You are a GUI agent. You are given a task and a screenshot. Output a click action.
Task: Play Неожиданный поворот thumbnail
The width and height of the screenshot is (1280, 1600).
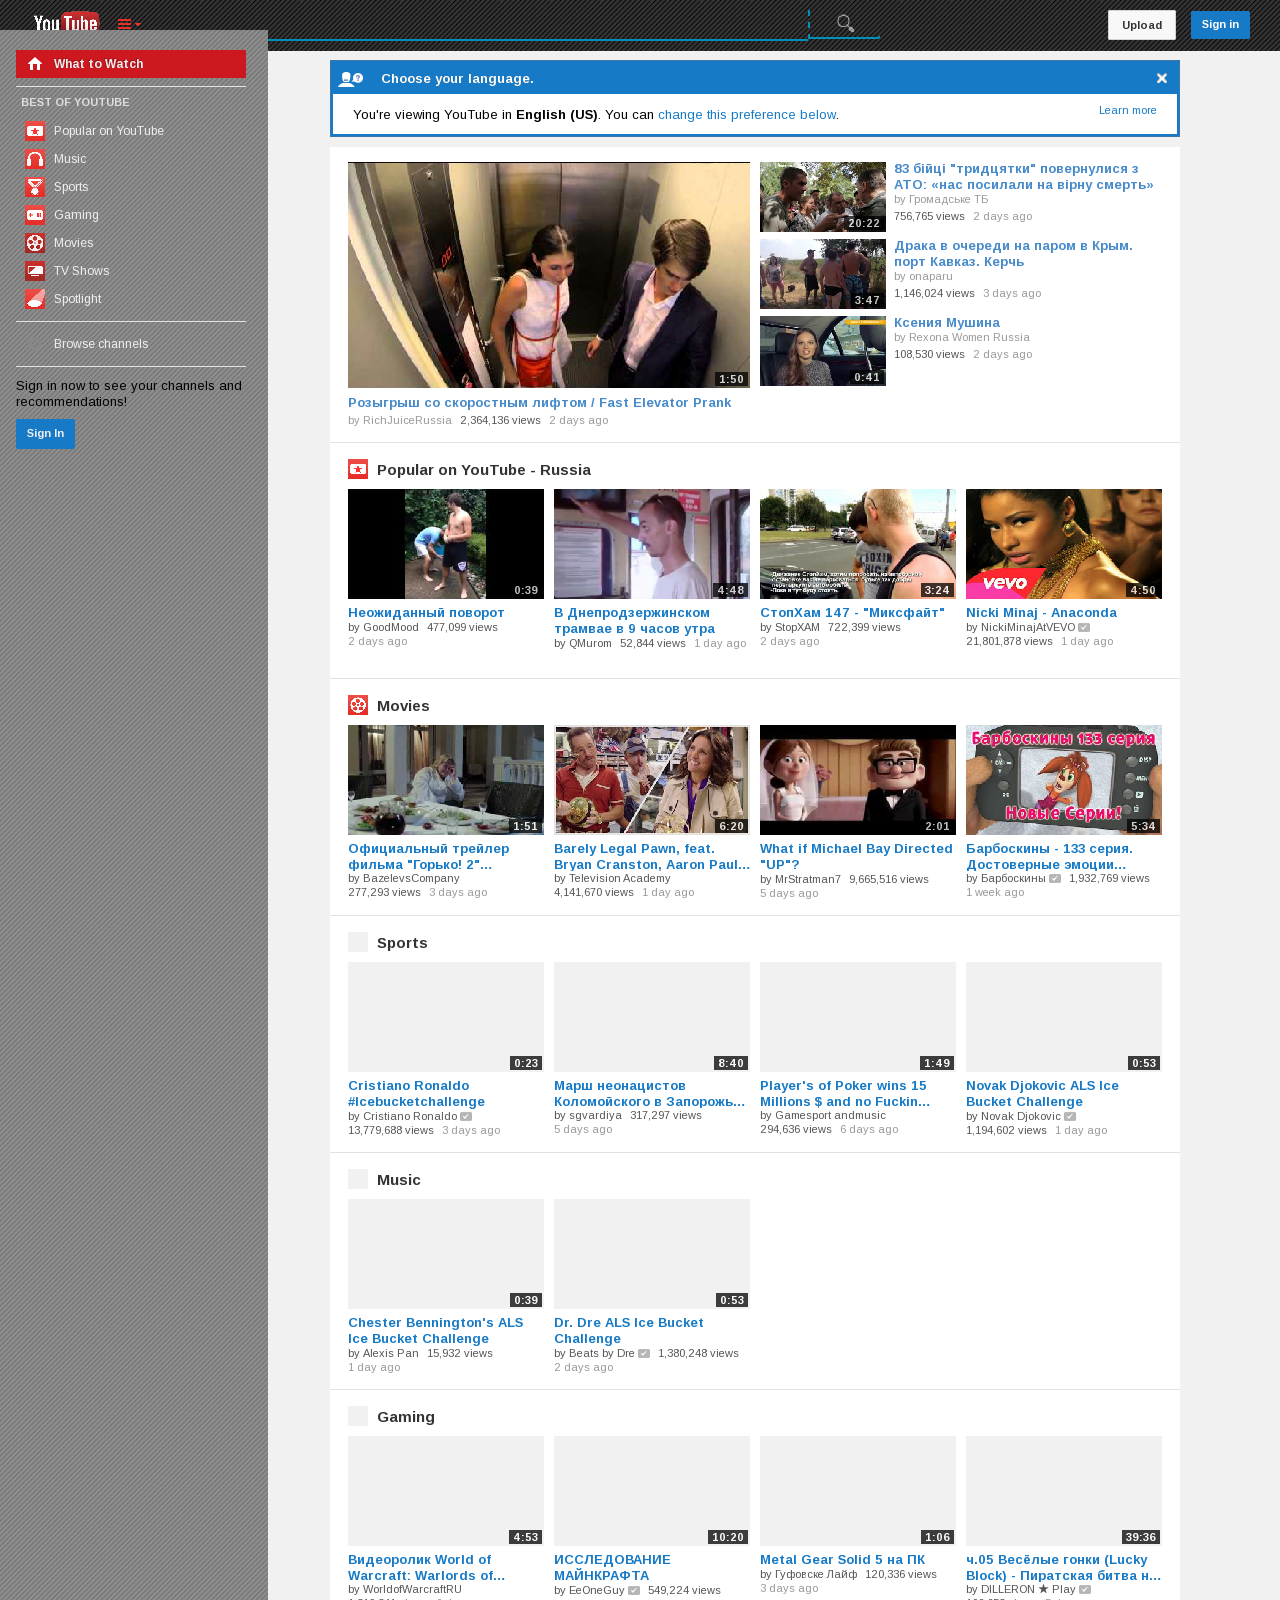coord(446,544)
